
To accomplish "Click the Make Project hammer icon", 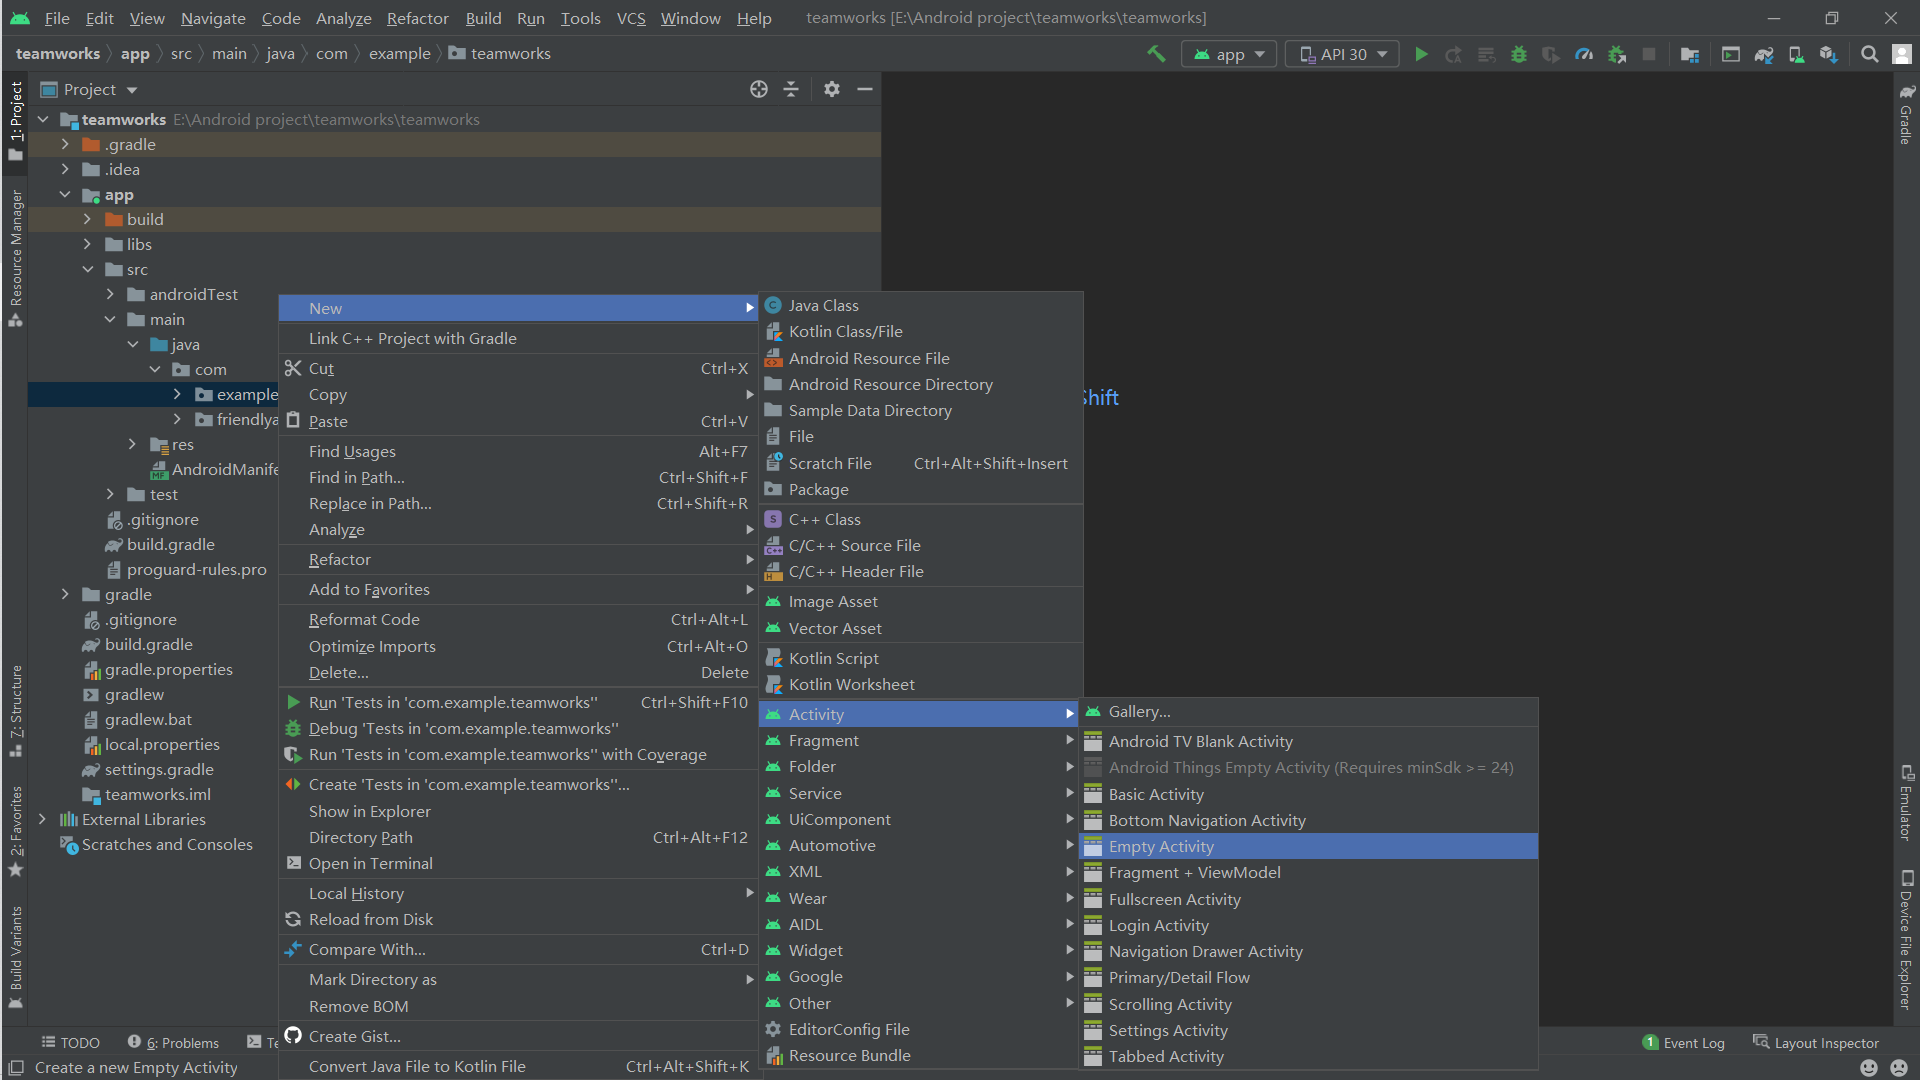I will click(1156, 54).
